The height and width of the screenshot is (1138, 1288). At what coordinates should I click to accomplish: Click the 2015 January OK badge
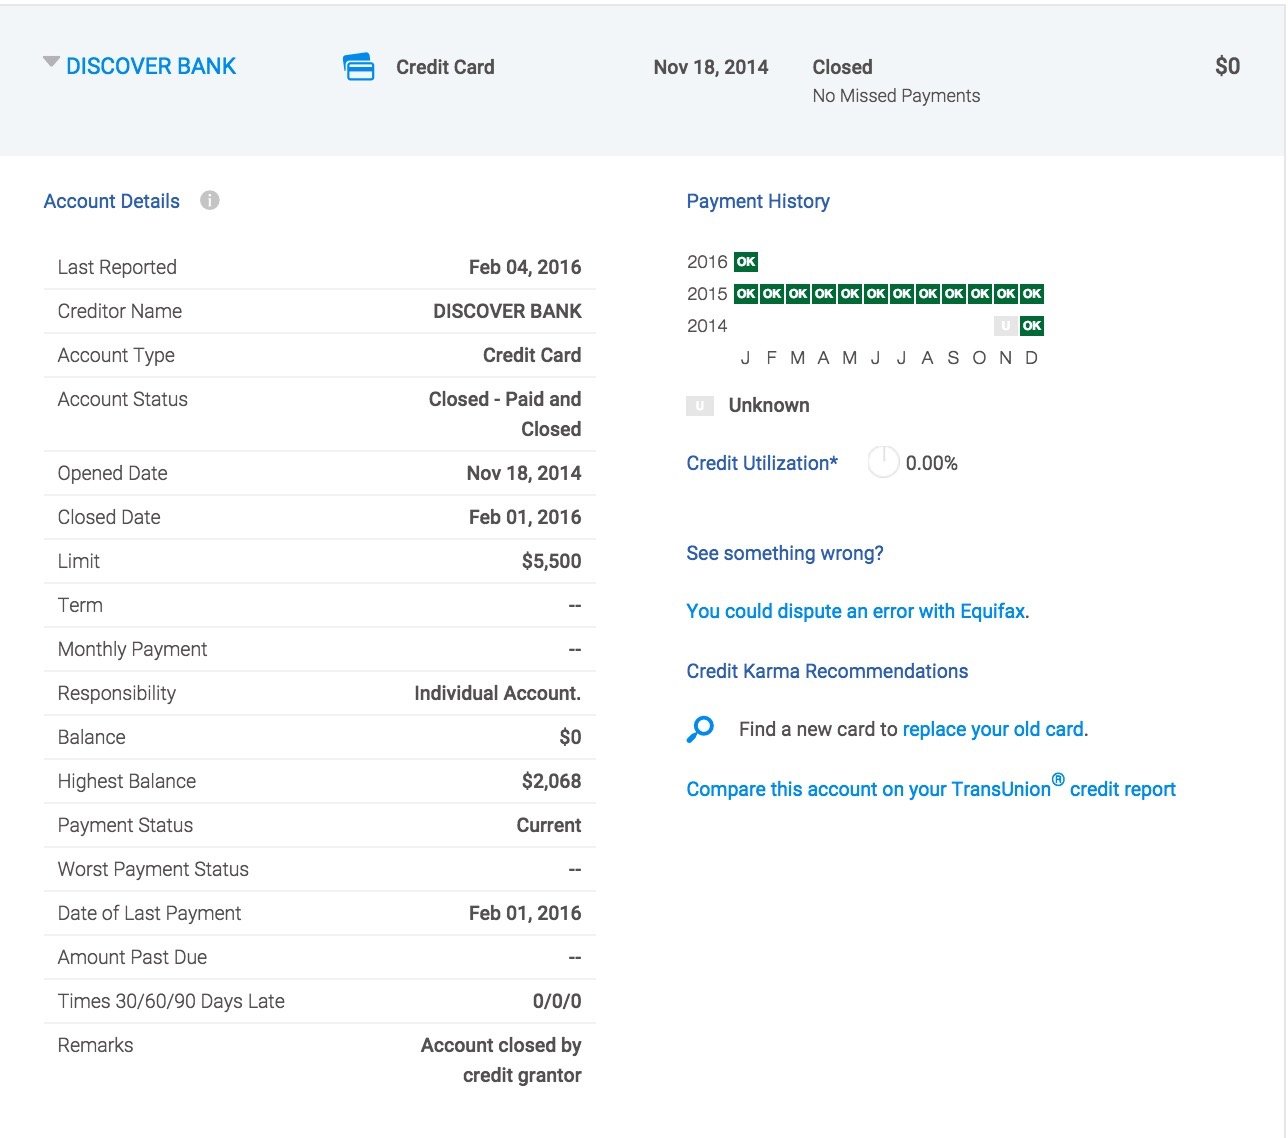tap(746, 294)
